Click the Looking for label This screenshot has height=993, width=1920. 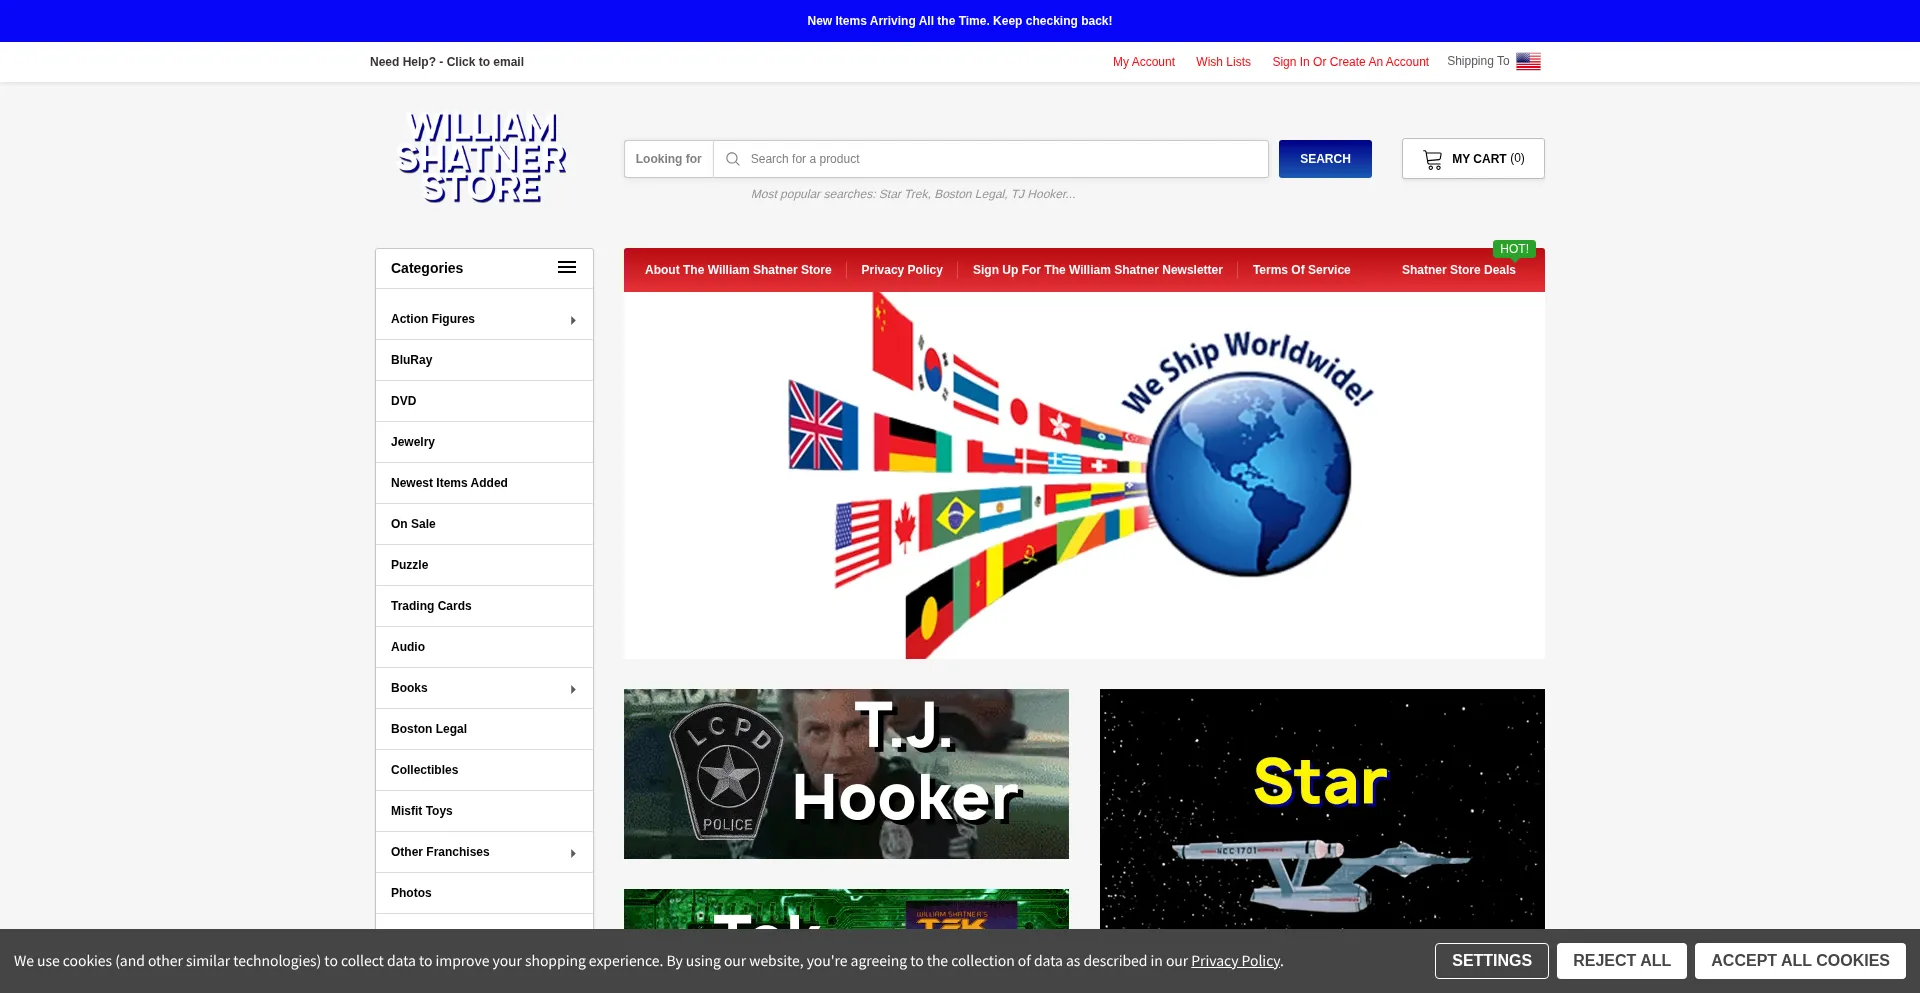click(x=668, y=159)
